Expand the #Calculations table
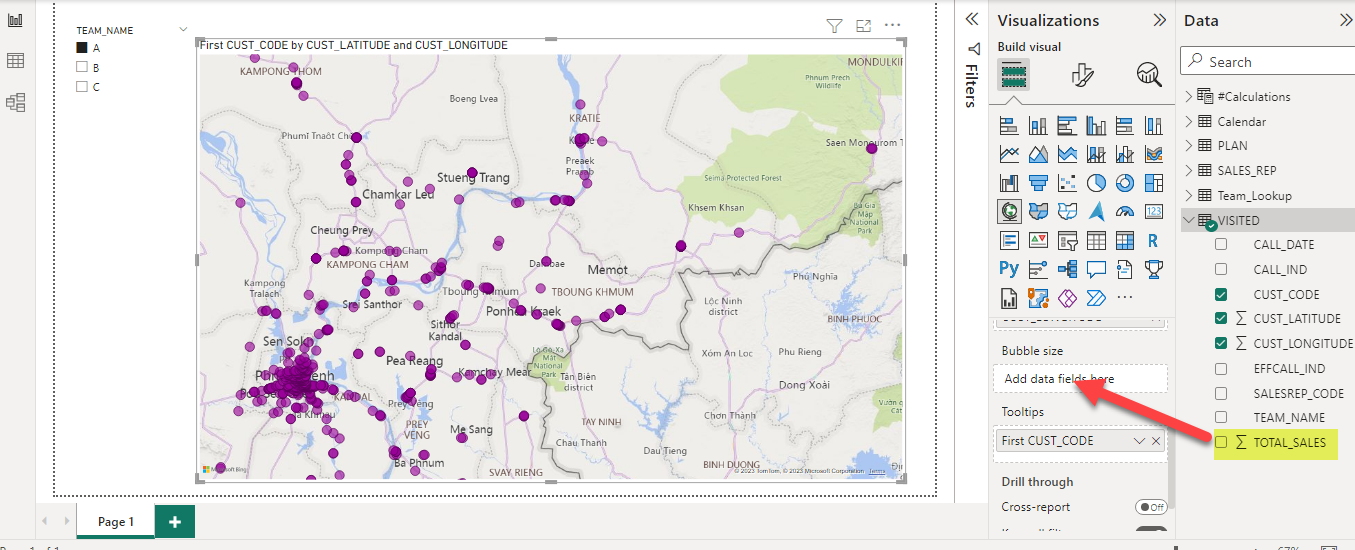Image resolution: width=1355 pixels, height=550 pixels. 1189,96
